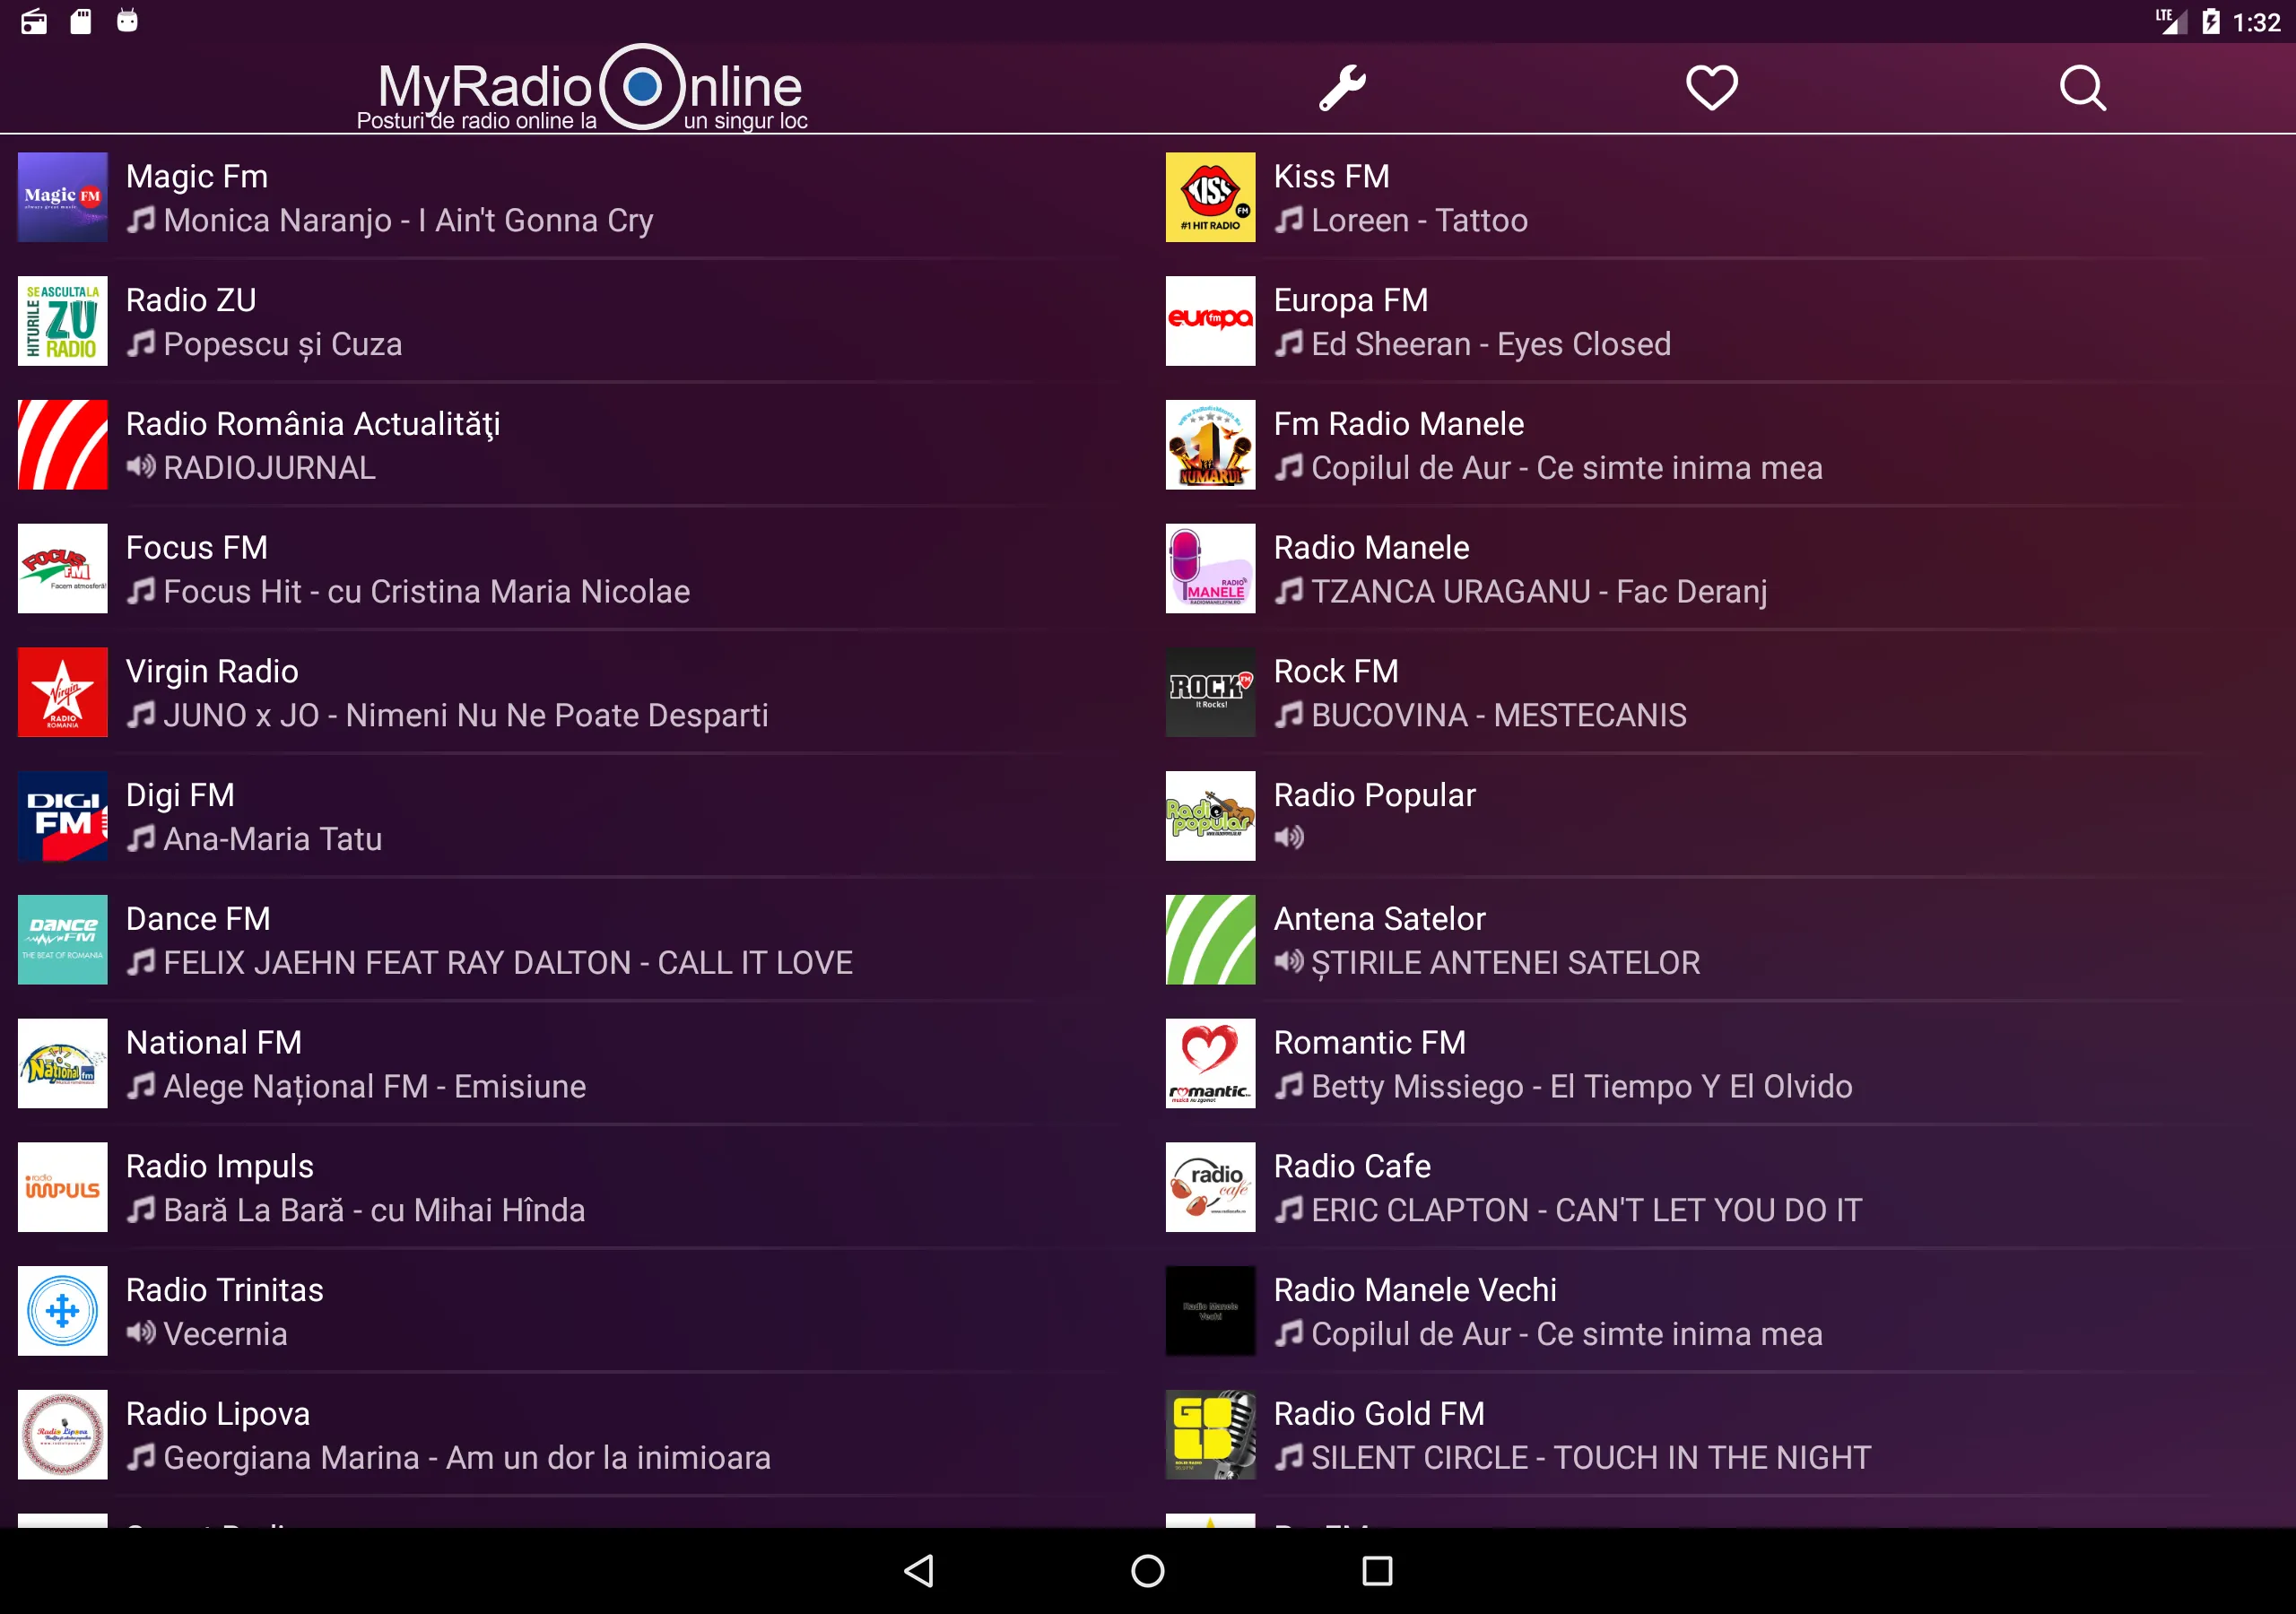Image resolution: width=2296 pixels, height=1614 pixels.
Task: Tap Georgiana Marina - Am un dor la inimioara
Action: (x=467, y=1458)
